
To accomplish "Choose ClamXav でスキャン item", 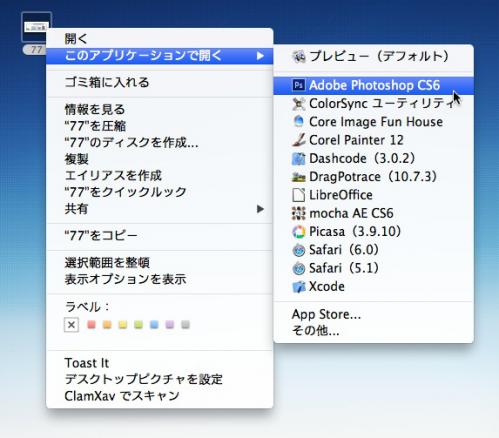I will point(160,396).
